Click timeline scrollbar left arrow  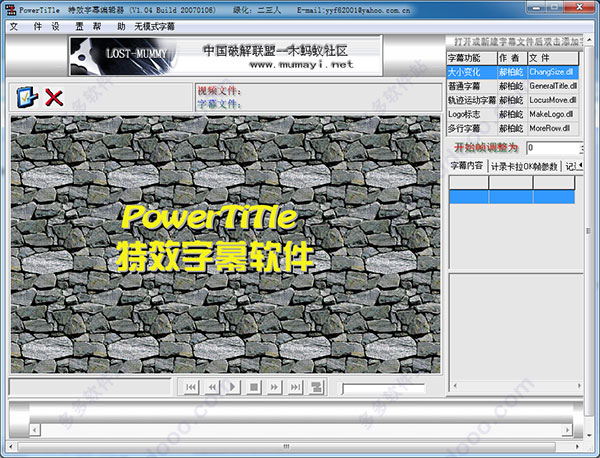tap(34, 430)
